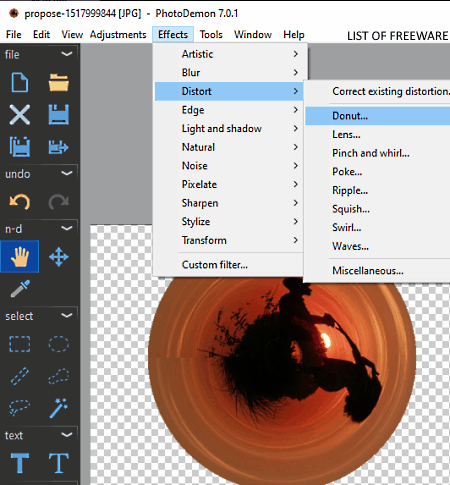Close the image with the X icon

20,115
